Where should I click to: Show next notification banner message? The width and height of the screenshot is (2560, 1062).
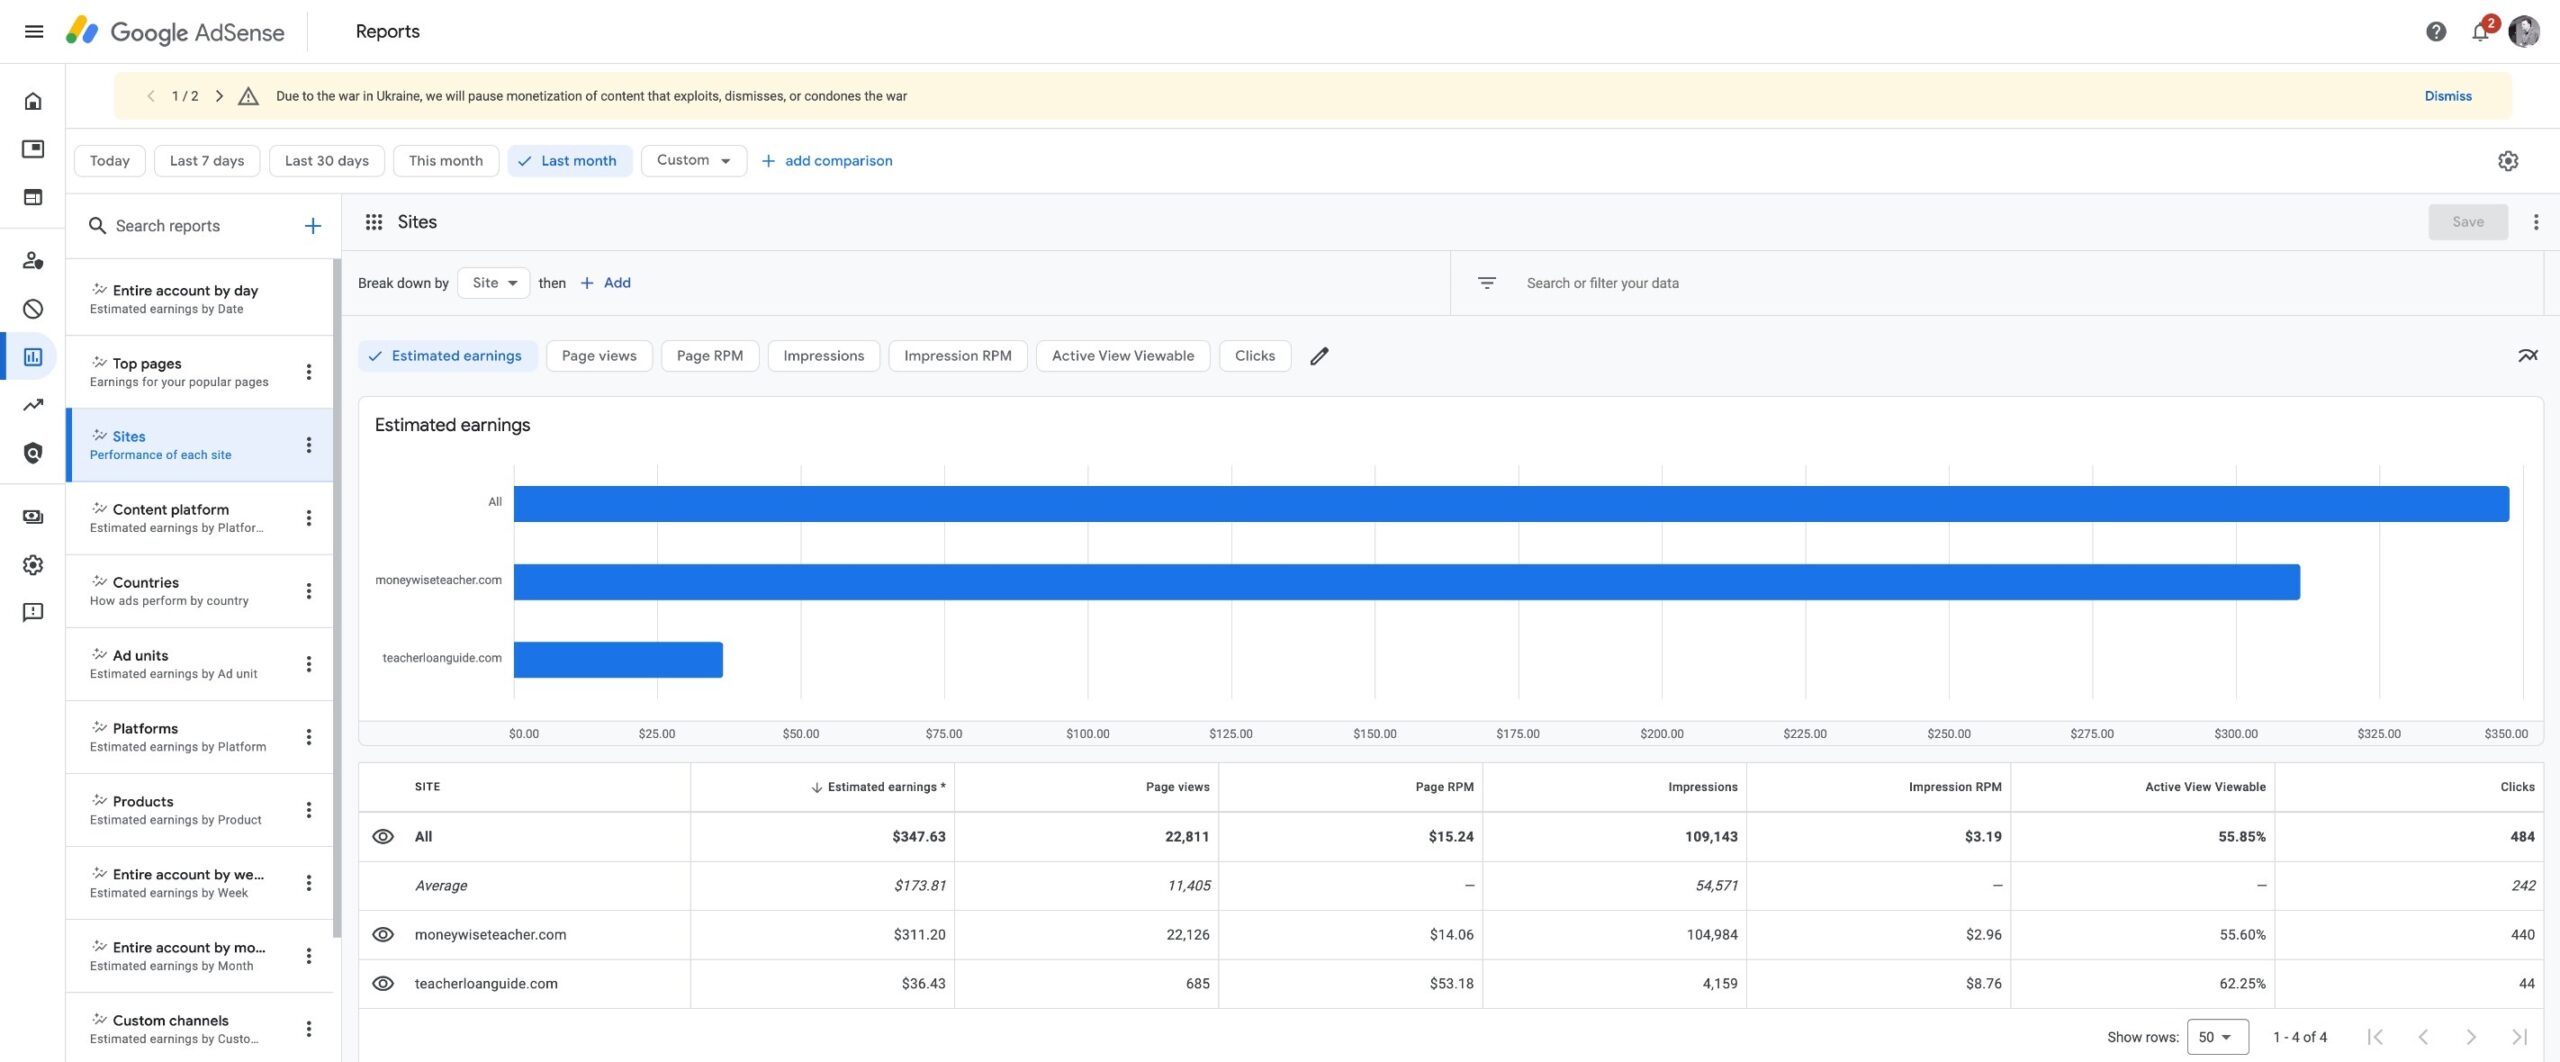(x=219, y=96)
